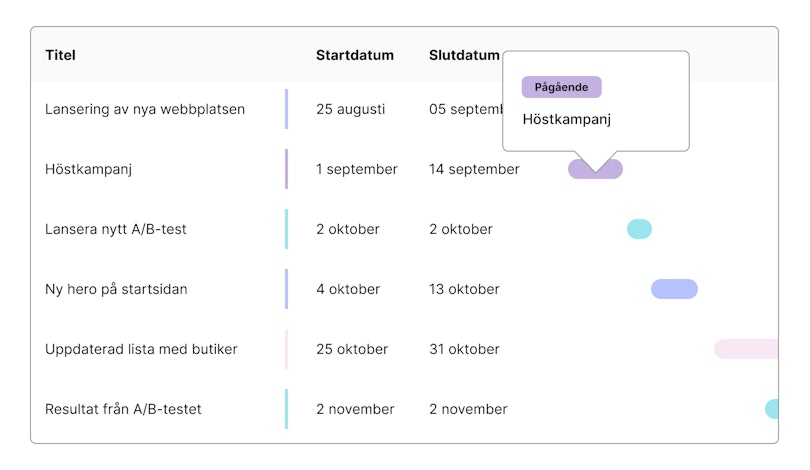Sort by the Titel column header
Screen dimensions: 810x470
[x=60, y=55]
